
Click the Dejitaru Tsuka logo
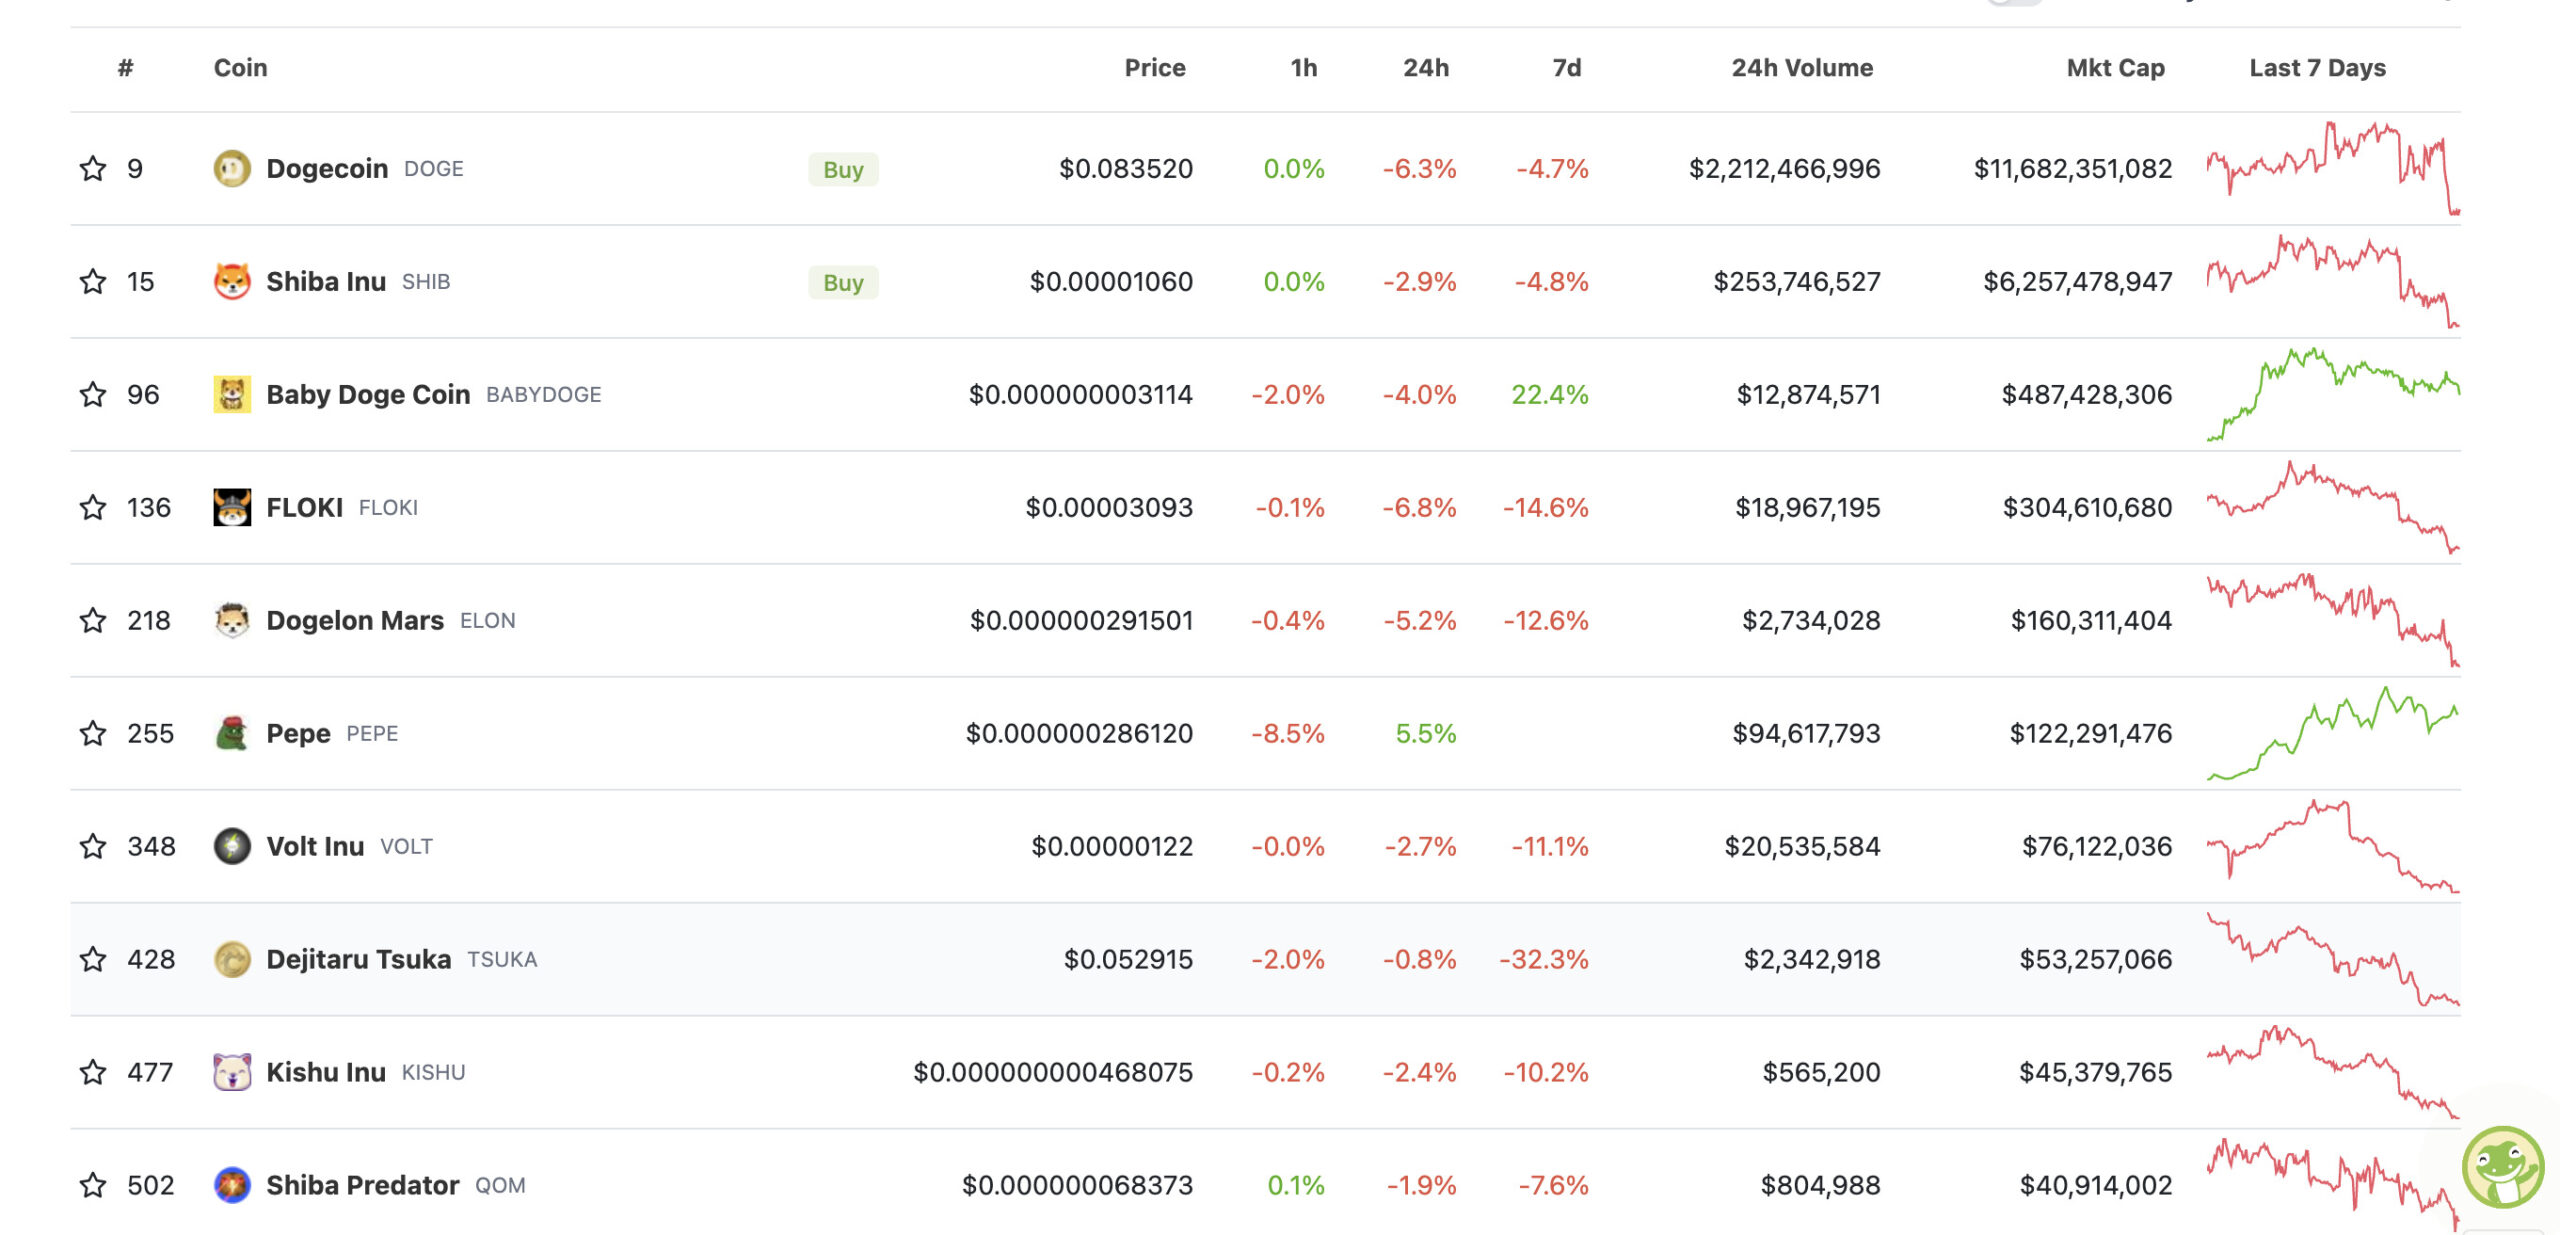click(232, 959)
